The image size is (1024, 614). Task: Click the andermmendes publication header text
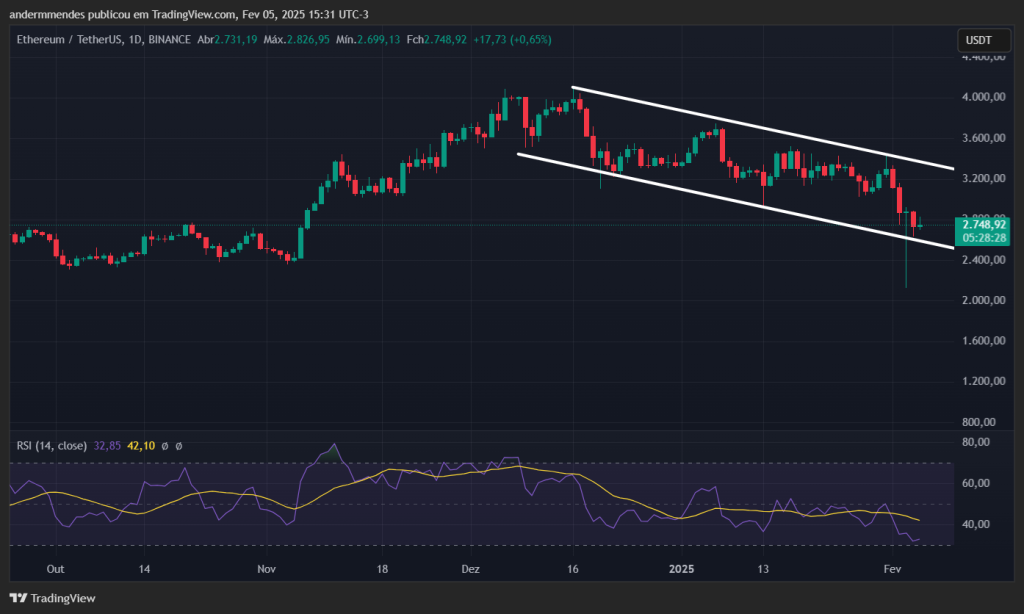(x=189, y=14)
